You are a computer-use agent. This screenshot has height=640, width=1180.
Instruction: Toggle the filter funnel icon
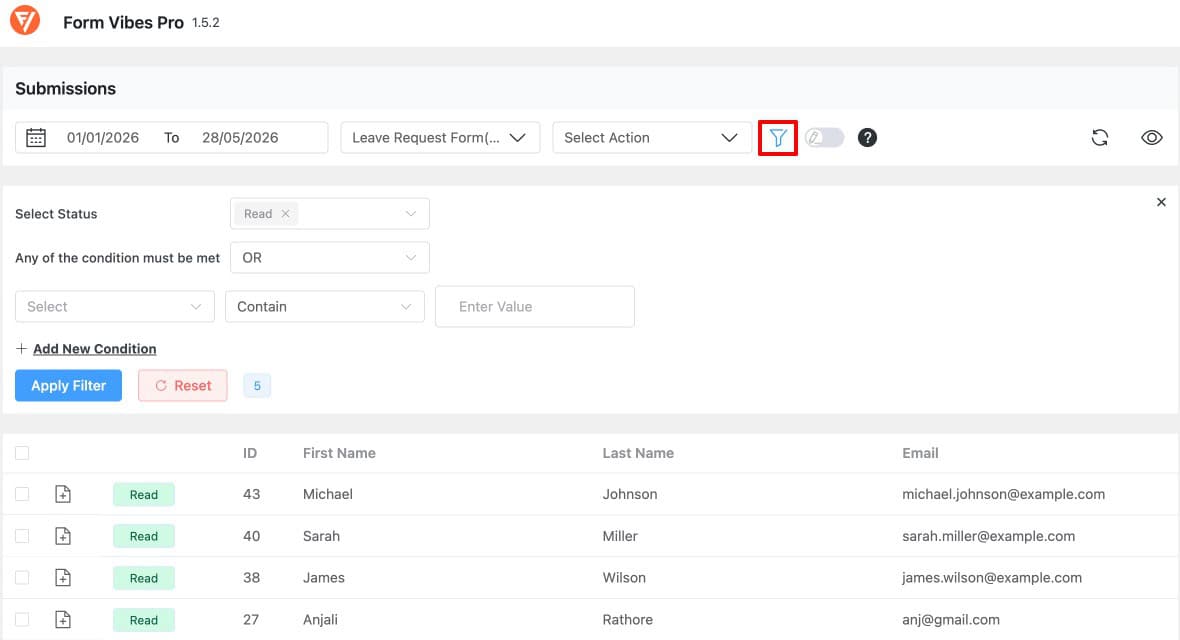coord(777,138)
